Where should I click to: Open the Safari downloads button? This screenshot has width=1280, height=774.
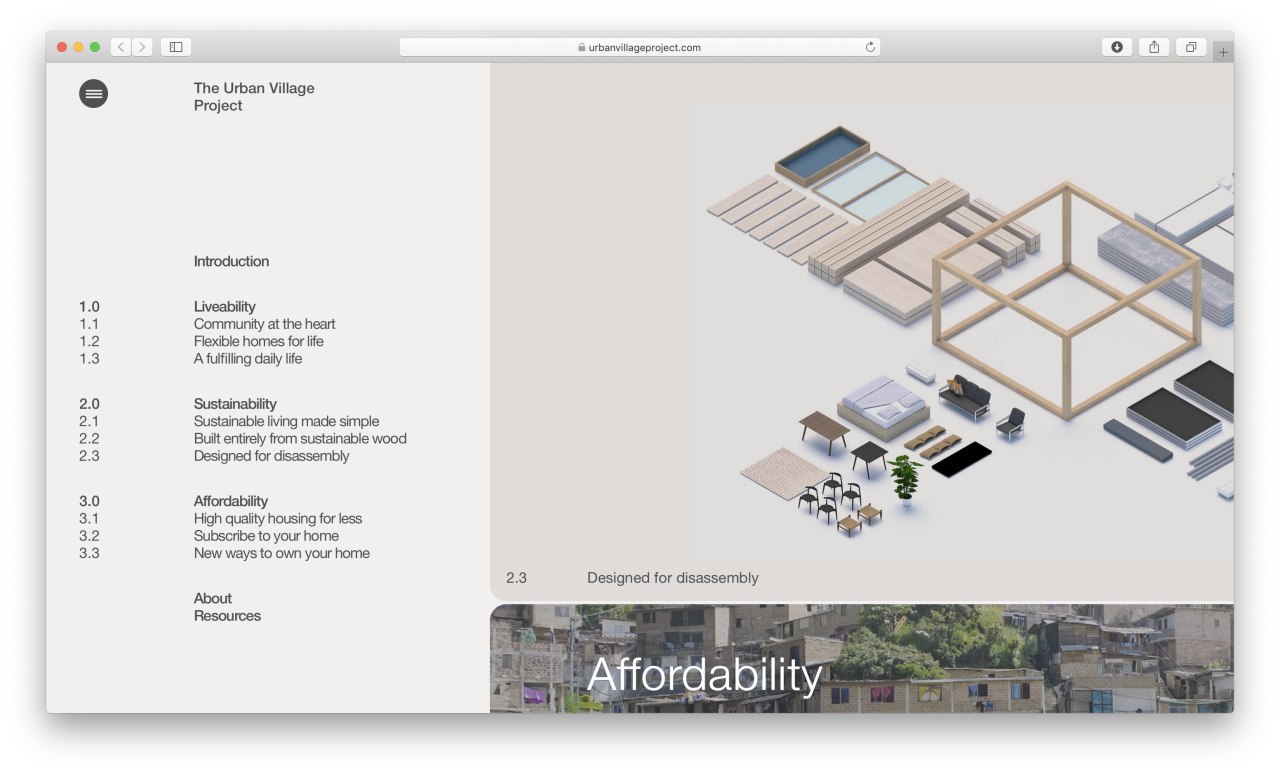point(1117,47)
